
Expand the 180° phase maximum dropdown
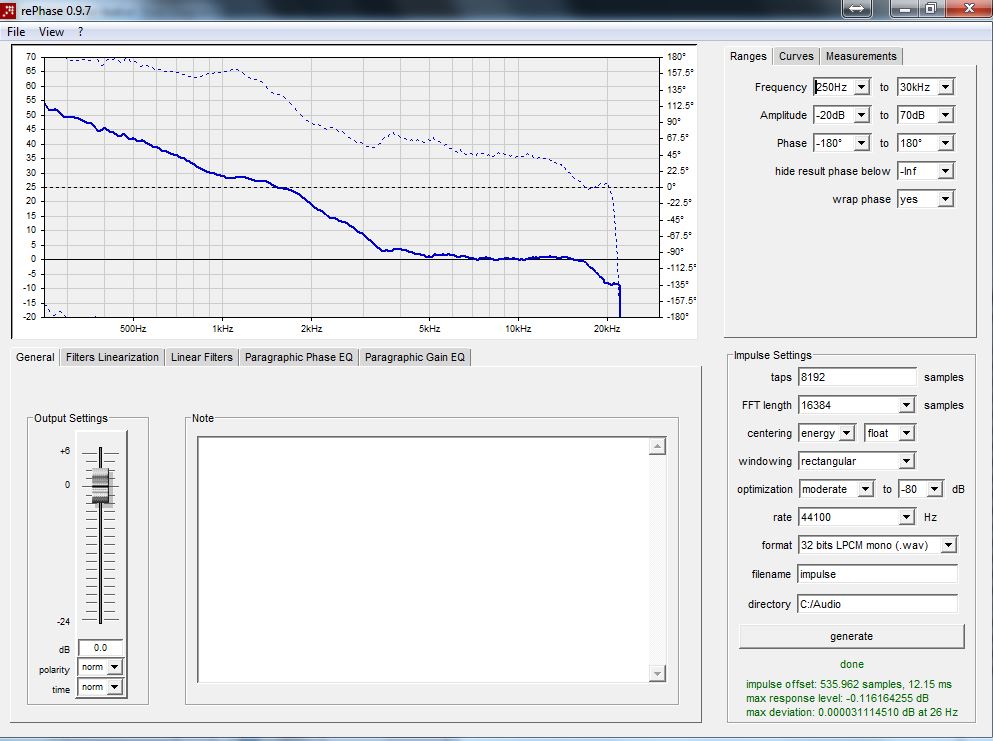coord(945,143)
